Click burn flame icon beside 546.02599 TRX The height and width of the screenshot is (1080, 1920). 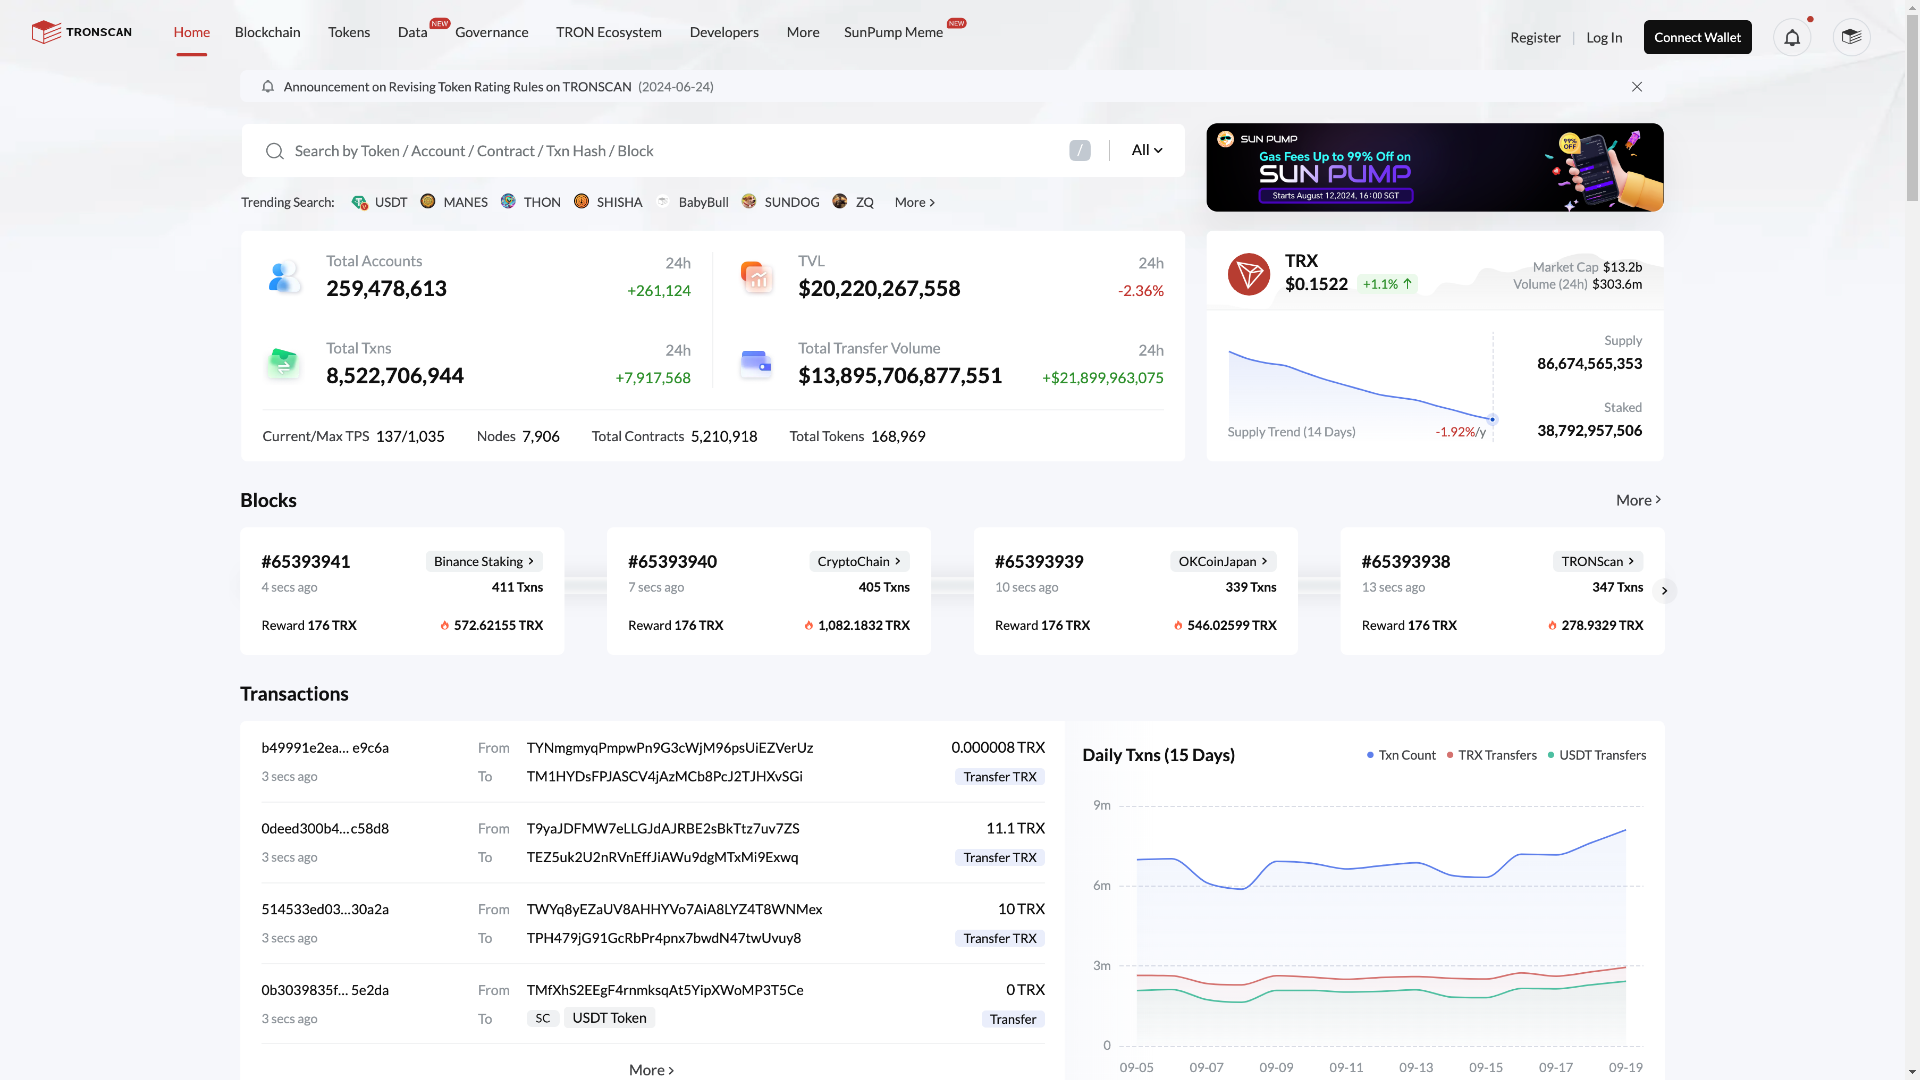pyautogui.click(x=1178, y=626)
